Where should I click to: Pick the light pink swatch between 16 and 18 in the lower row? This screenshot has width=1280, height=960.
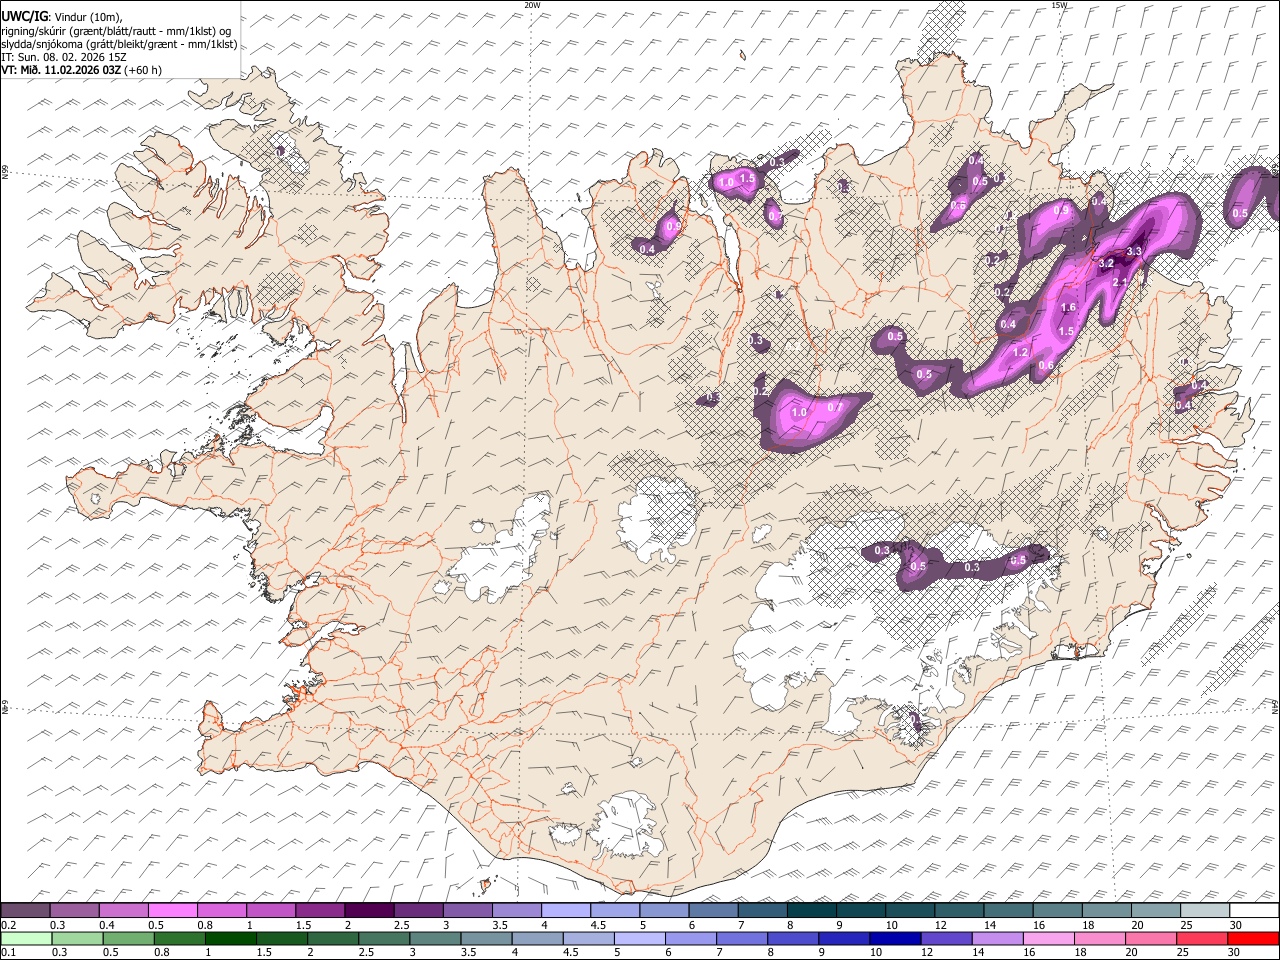[x=1049, y=938]
